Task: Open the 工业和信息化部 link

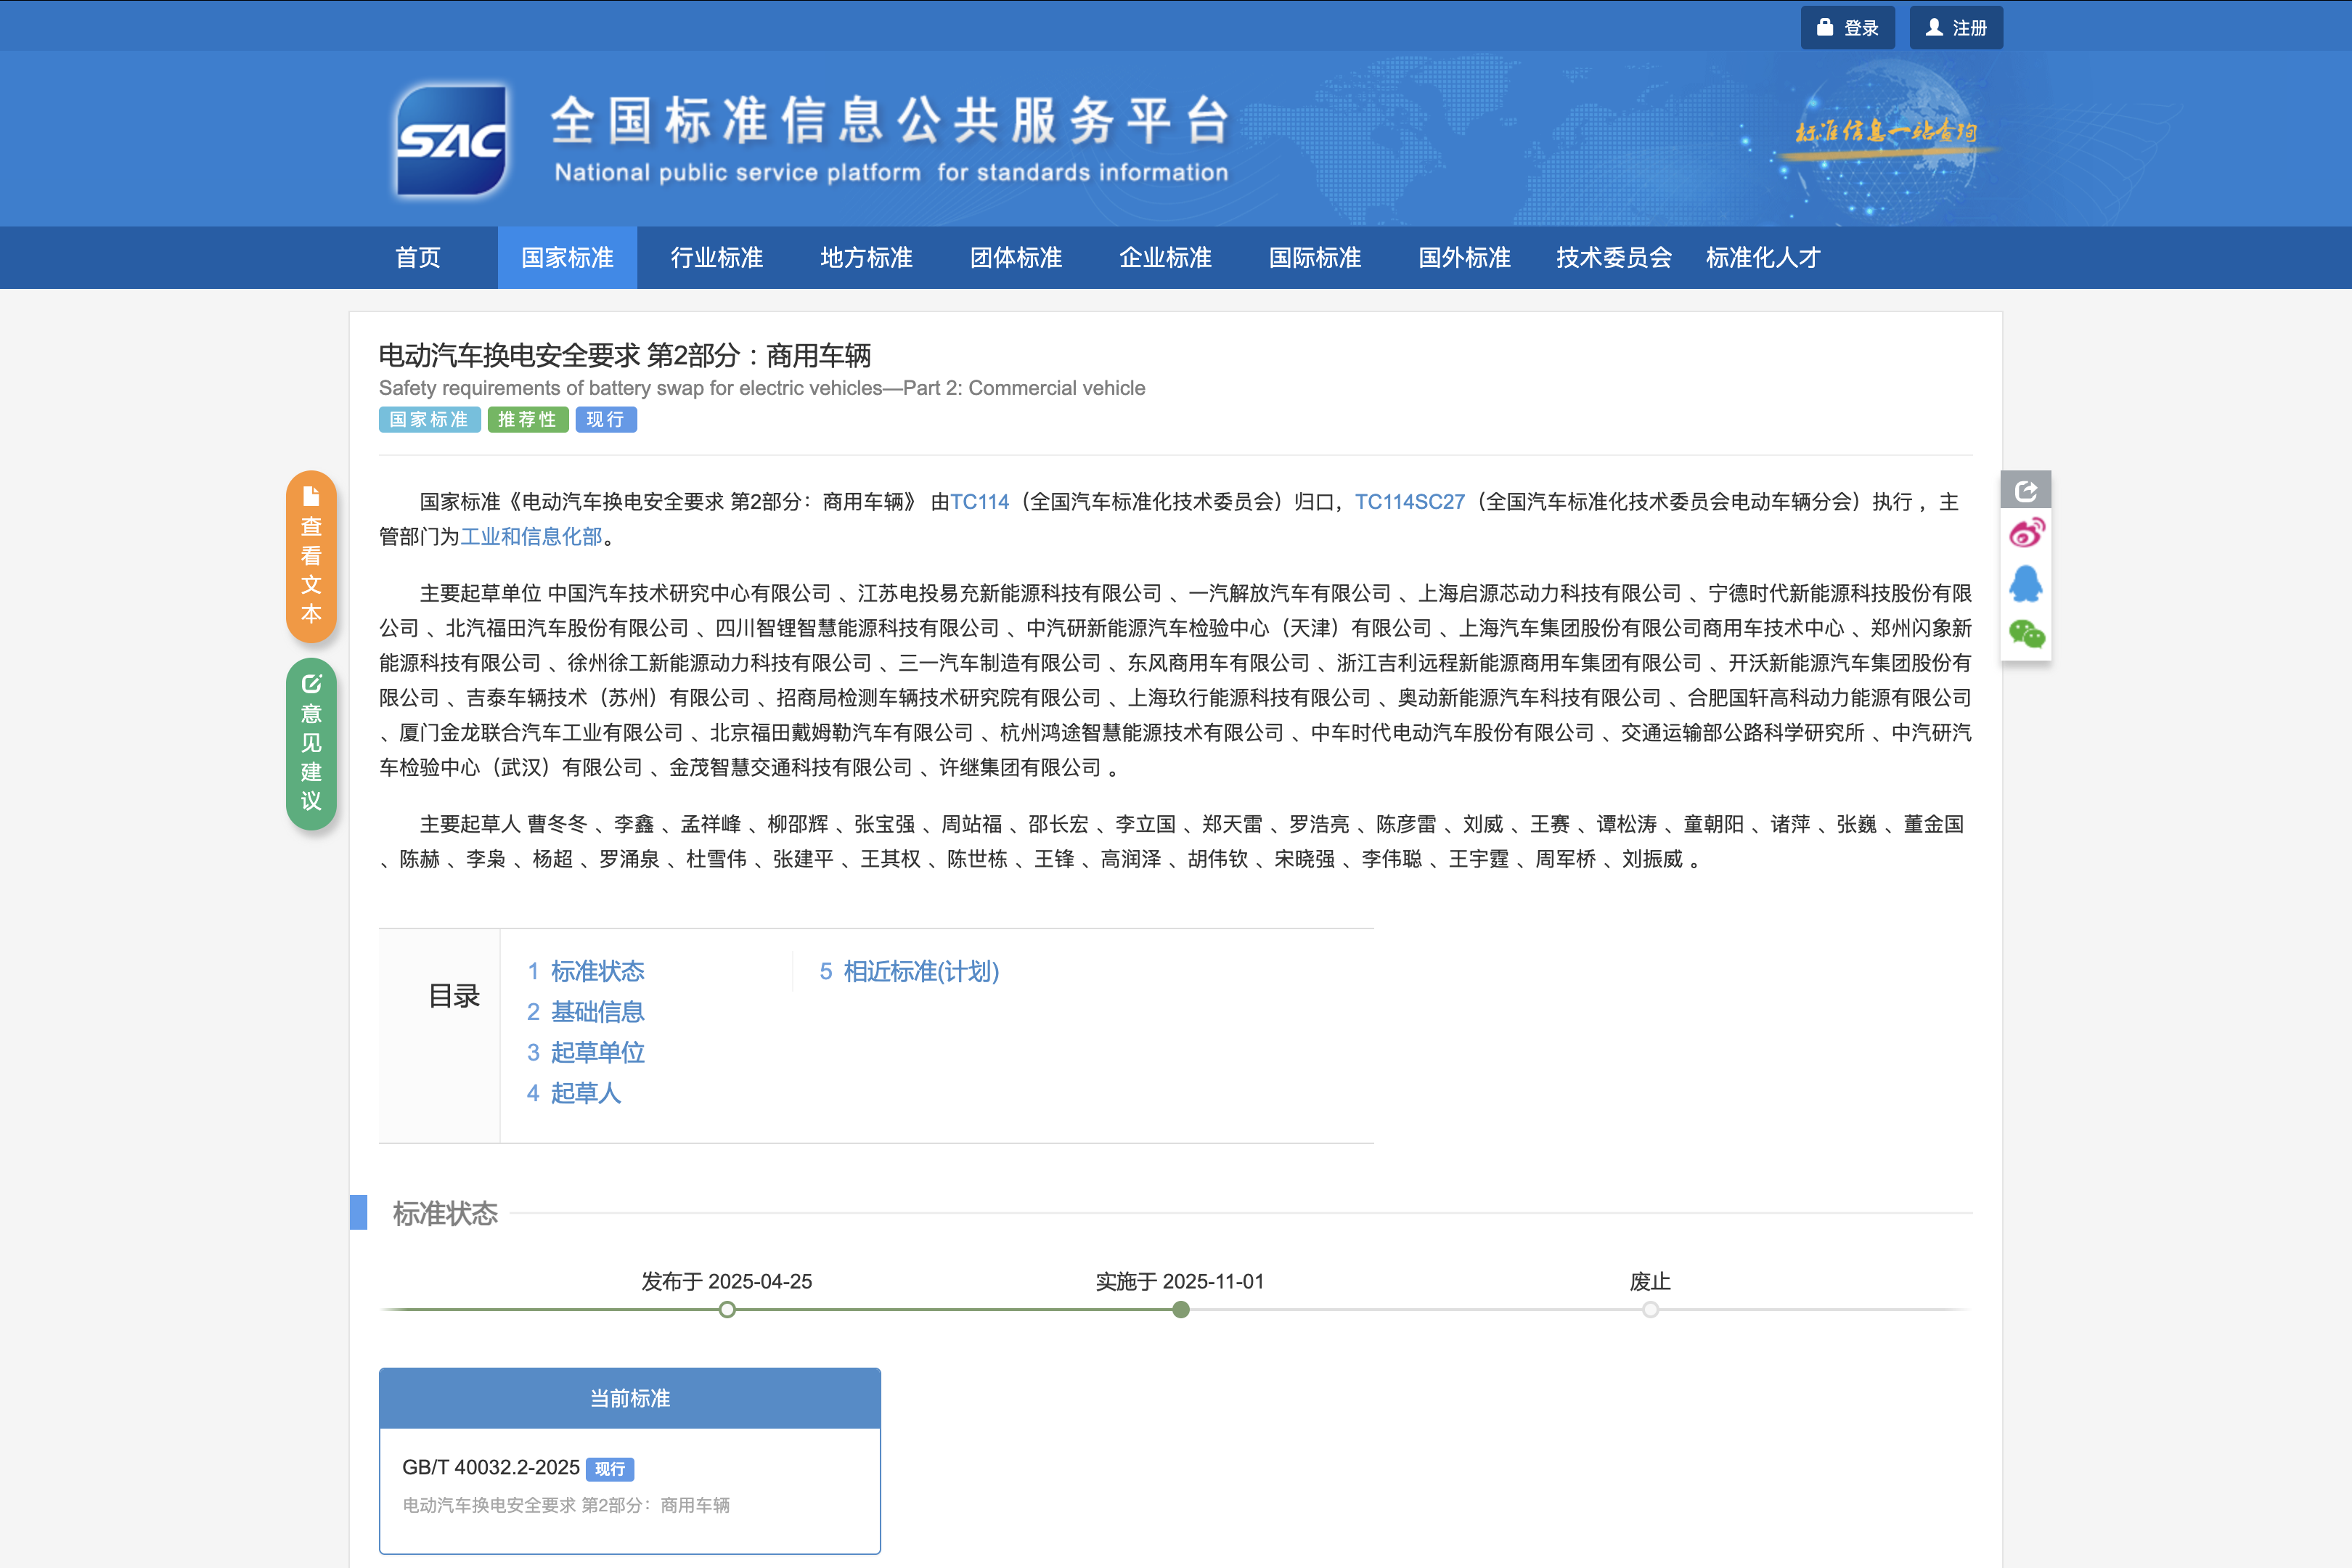Action: click(531, 537)
